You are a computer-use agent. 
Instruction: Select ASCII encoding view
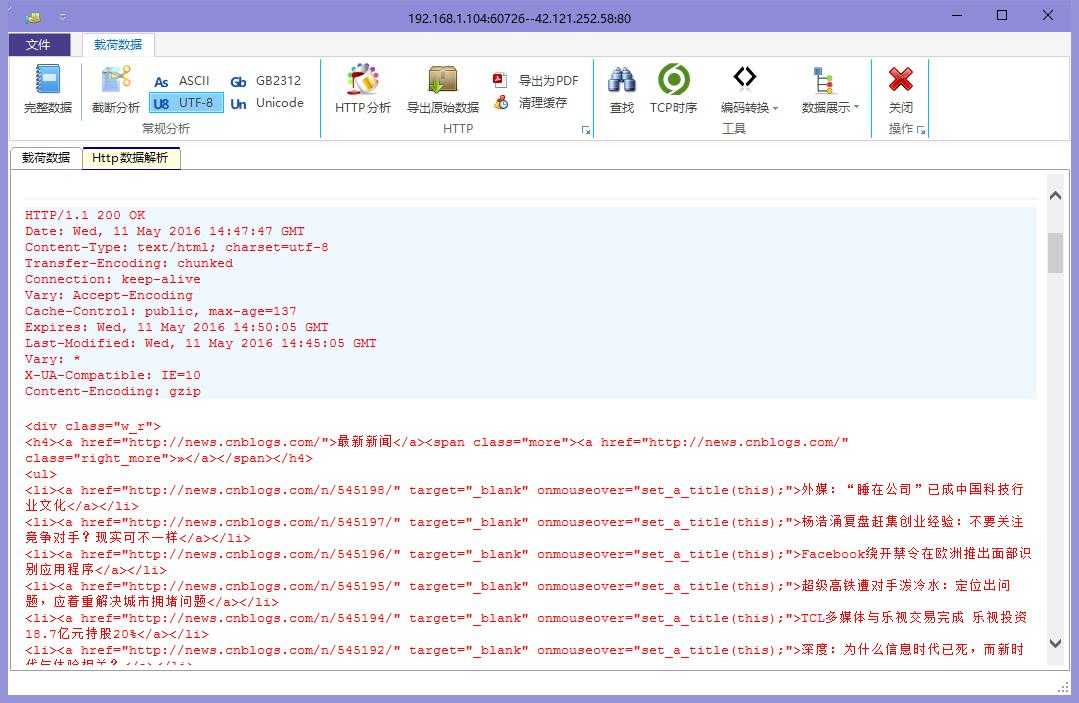pos(182,81)
